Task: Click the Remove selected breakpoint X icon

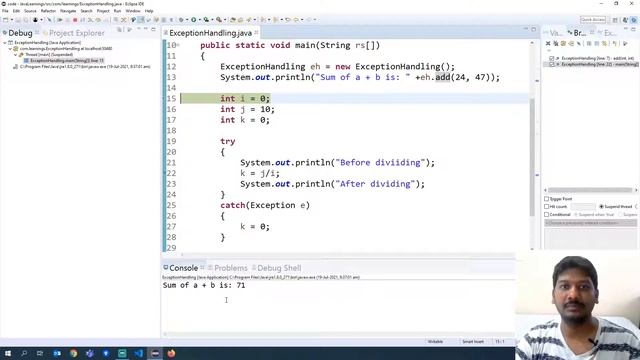Action: point(548,43)
